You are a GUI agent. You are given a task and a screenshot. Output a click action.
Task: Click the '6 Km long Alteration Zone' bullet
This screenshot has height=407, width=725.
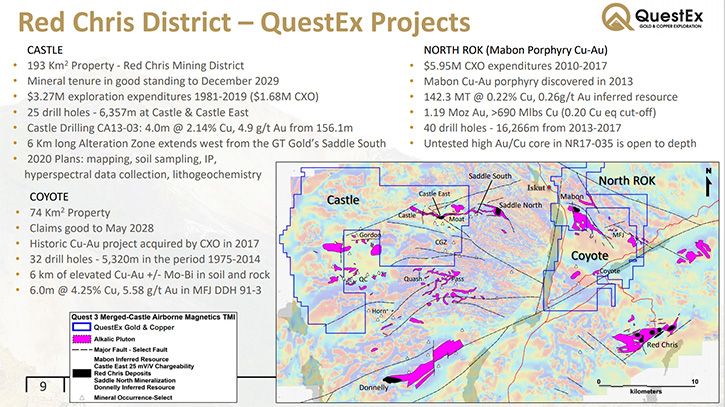point(207,143)
